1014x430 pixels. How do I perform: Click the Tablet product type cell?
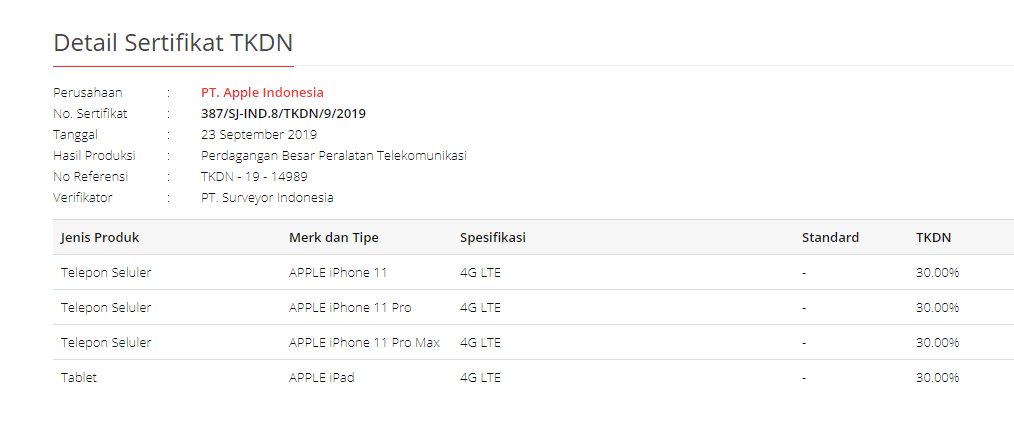click(79, 377)
